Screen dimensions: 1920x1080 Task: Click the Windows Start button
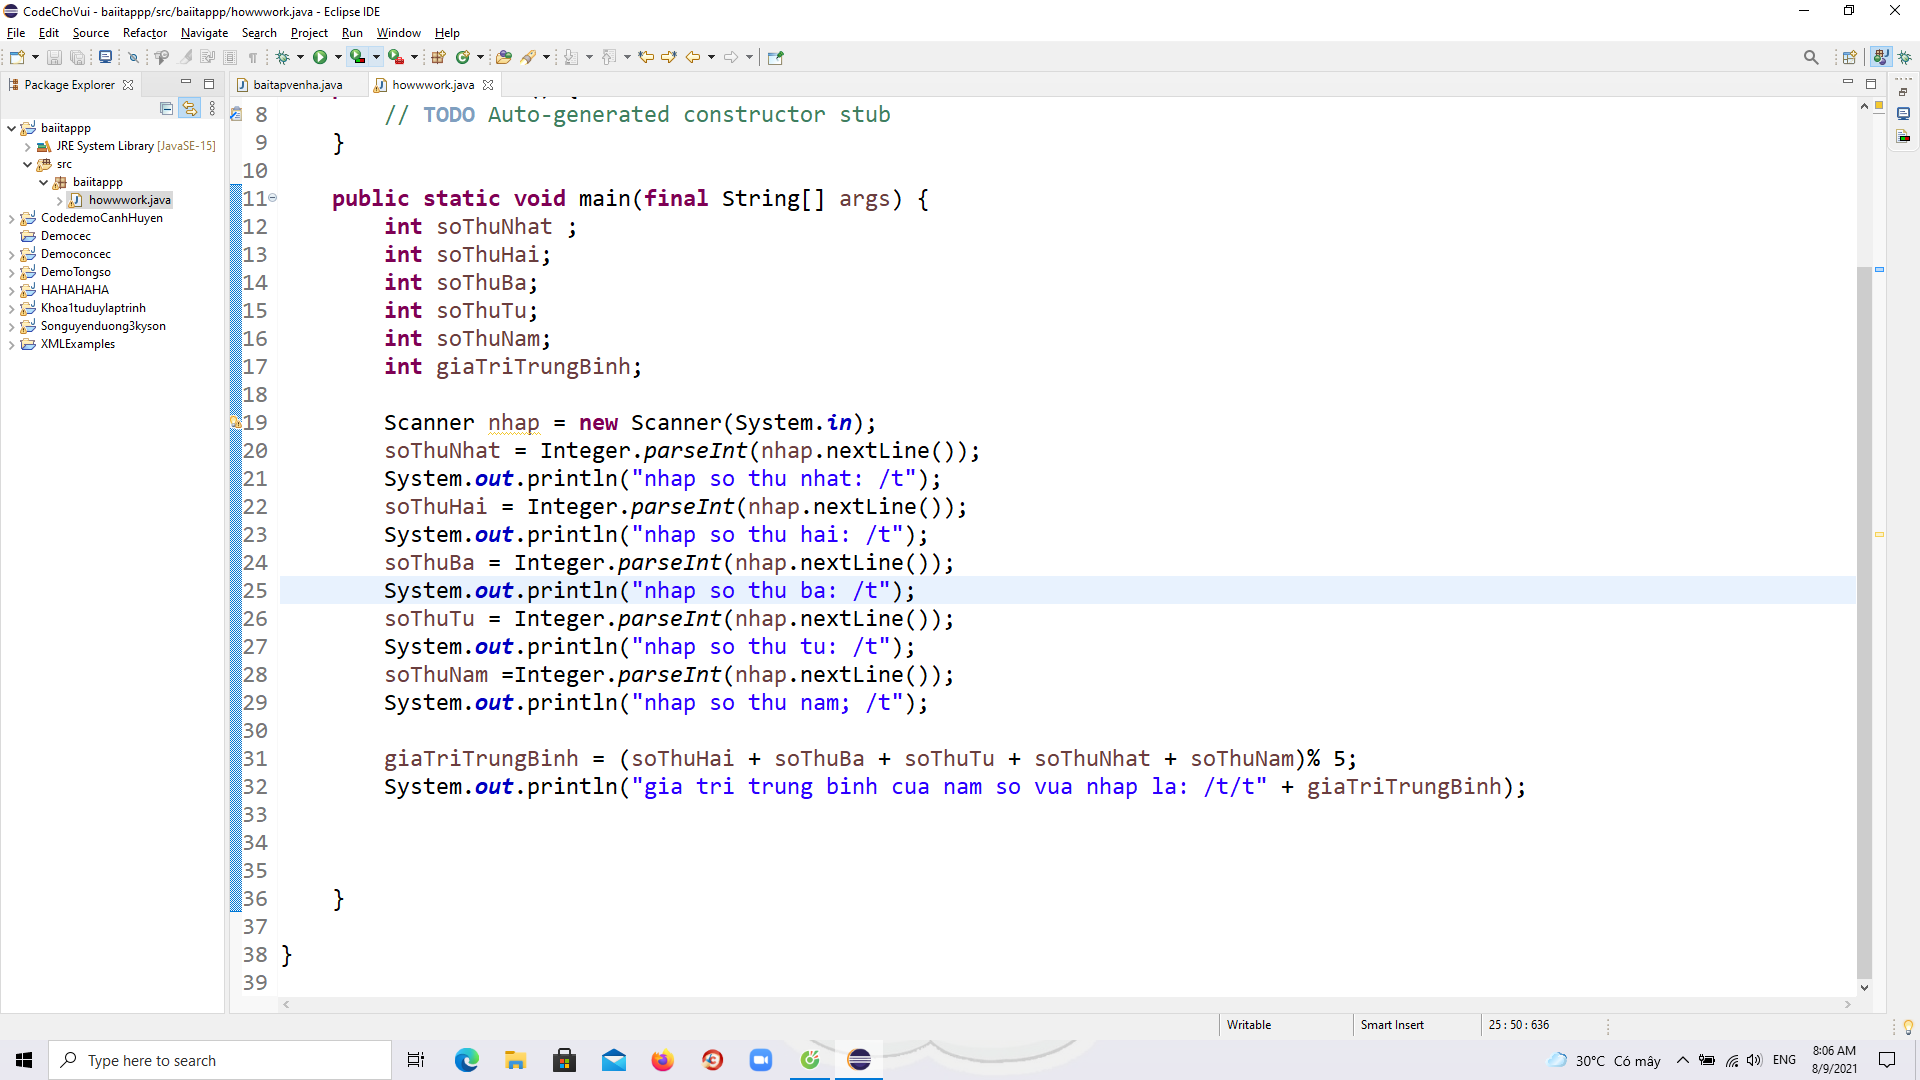[24, 1060]
